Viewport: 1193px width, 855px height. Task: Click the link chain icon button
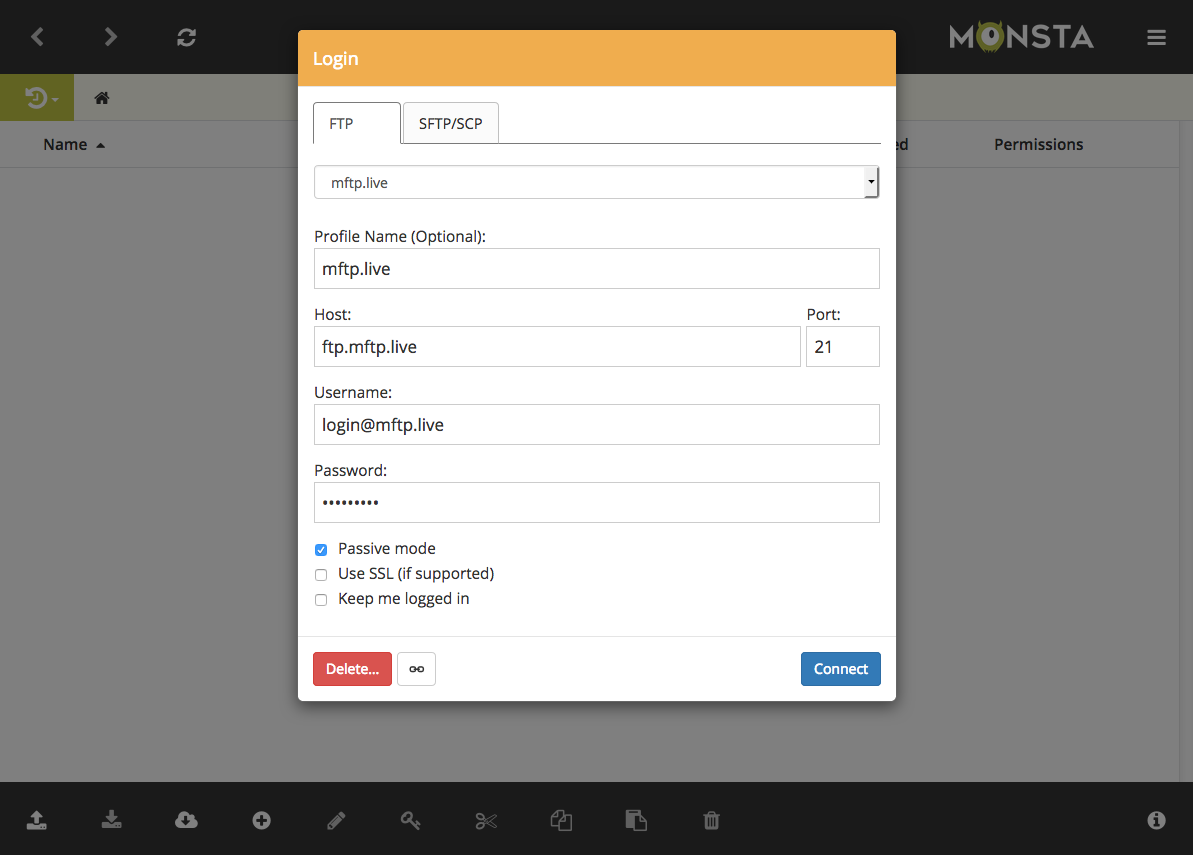(416, 669)
